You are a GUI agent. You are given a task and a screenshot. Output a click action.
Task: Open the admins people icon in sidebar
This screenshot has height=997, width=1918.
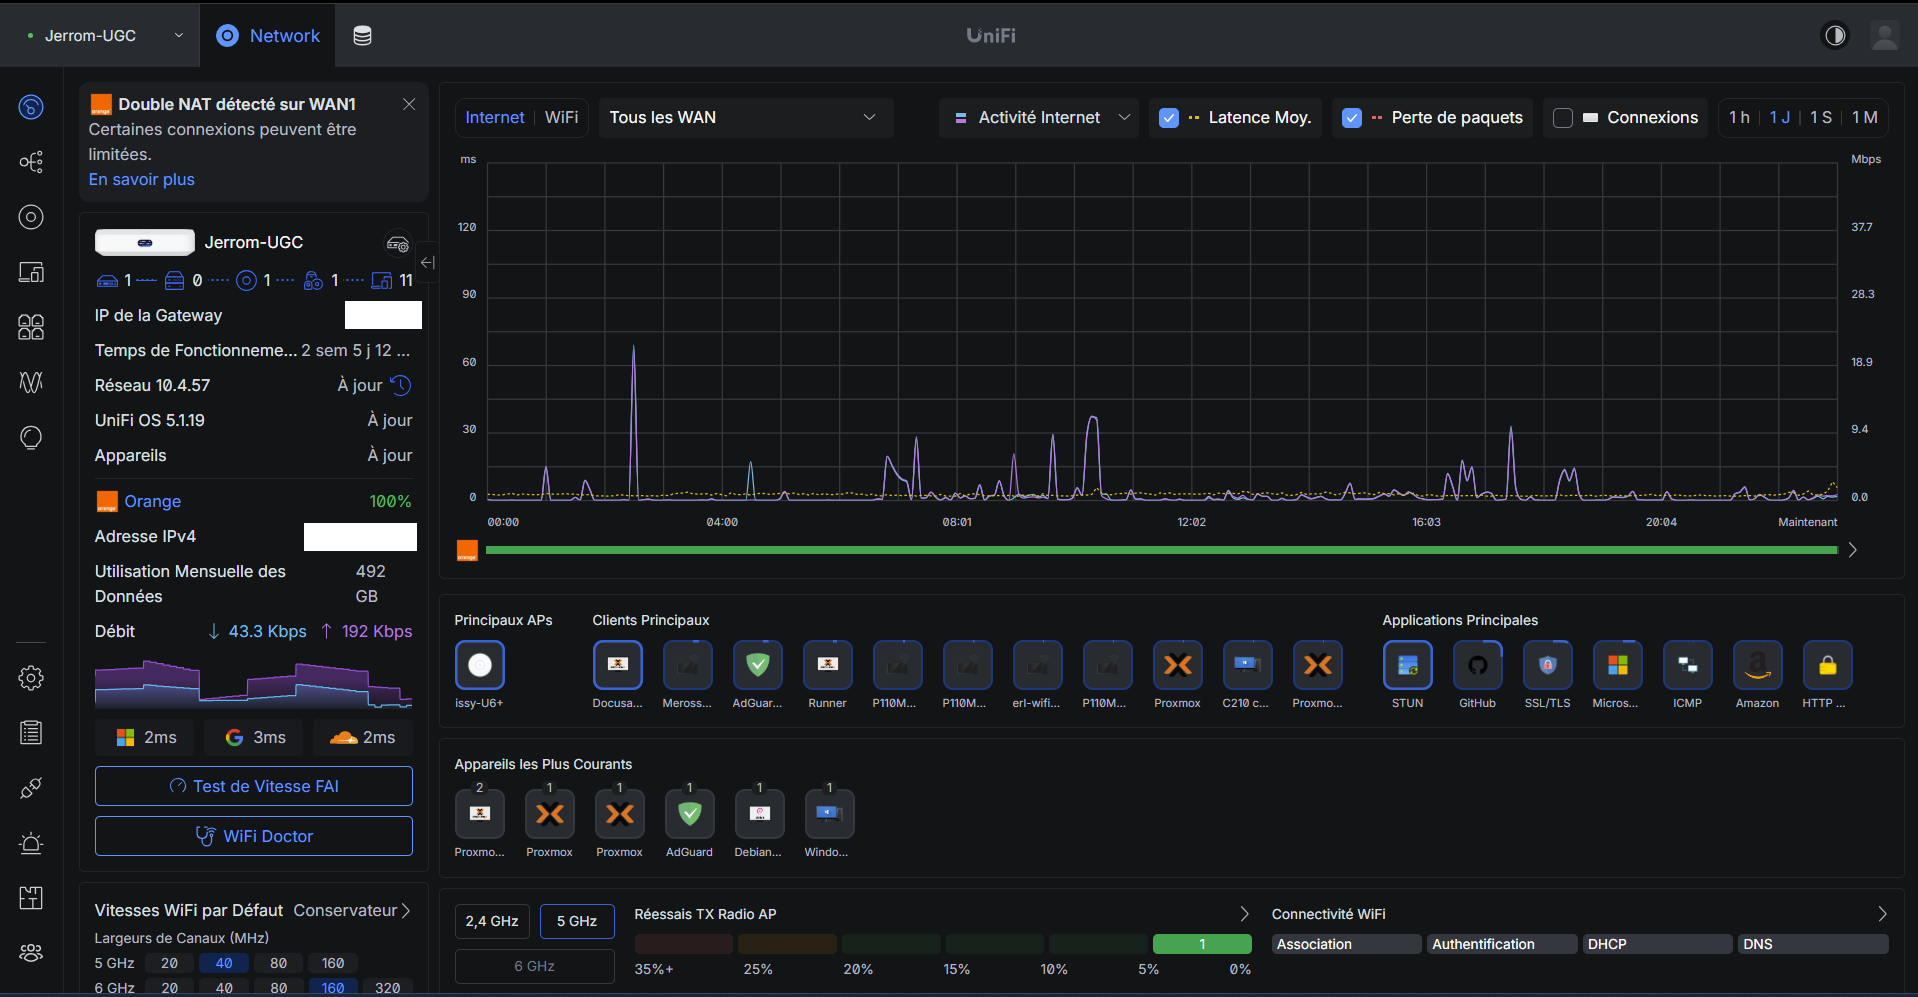[31, 953]
